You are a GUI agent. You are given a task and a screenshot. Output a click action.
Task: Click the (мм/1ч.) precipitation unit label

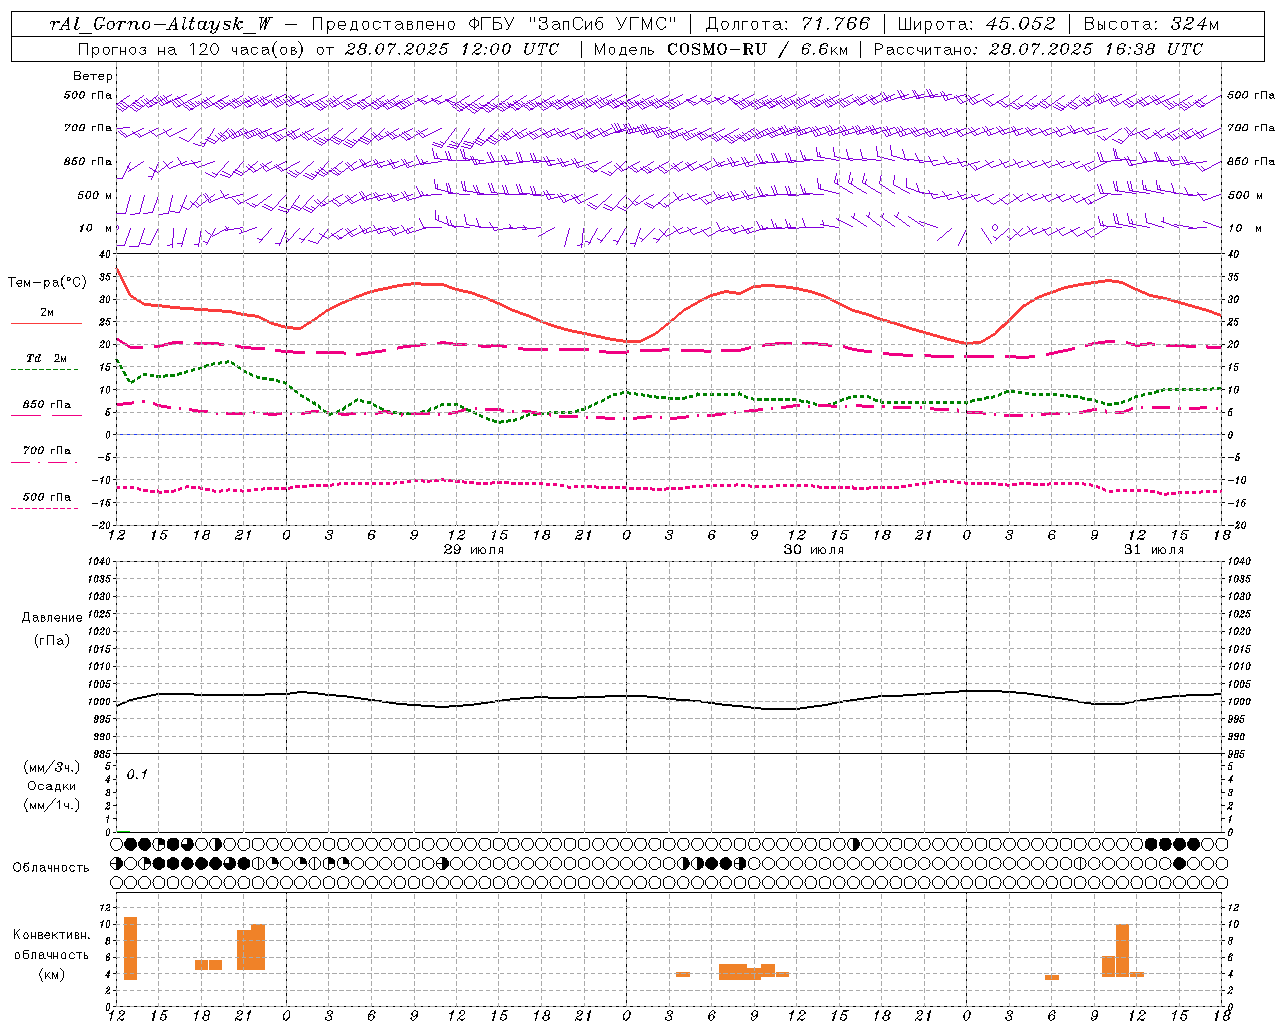pos(52,805)
